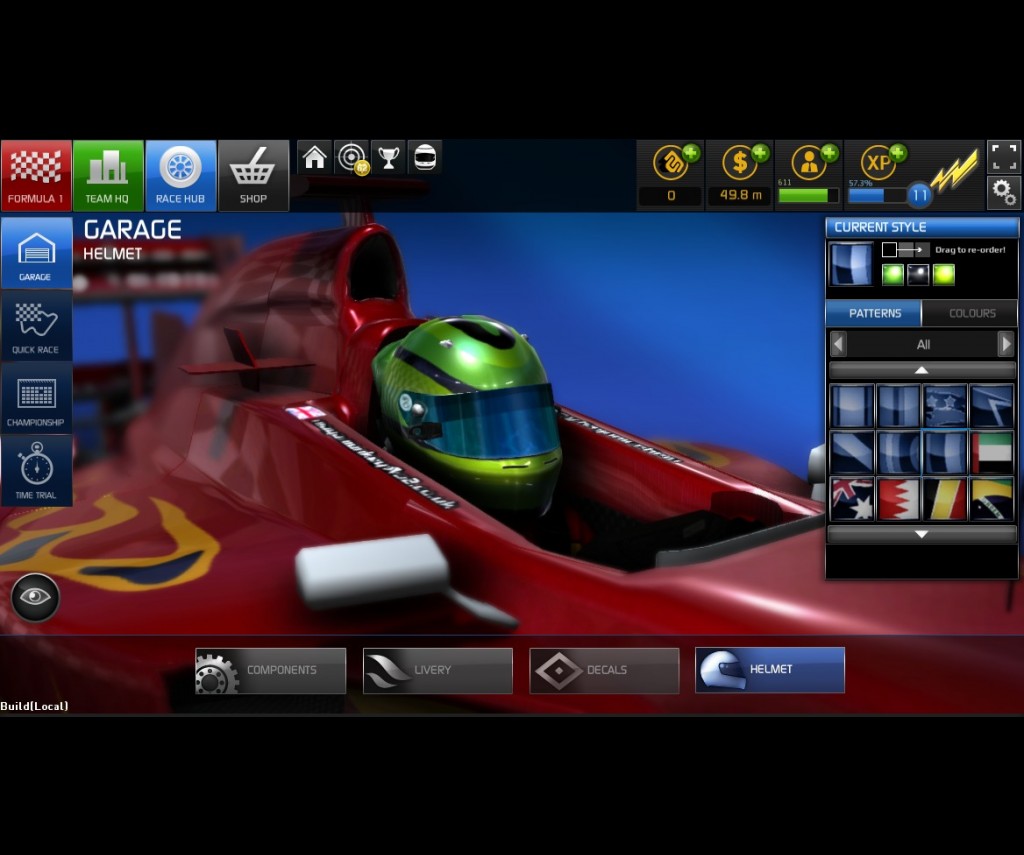Open Time Trial stopwatch in sidebar

[36, 471]
